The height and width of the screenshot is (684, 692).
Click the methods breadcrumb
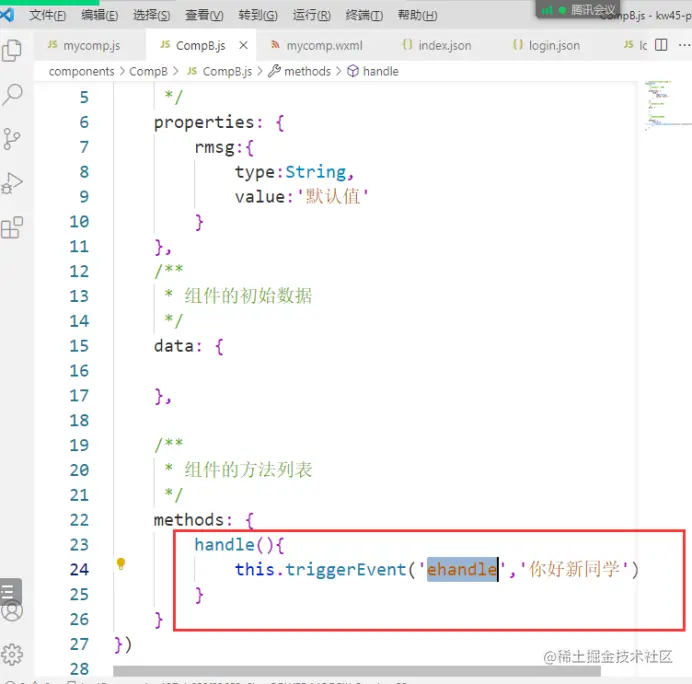point(300,71)
